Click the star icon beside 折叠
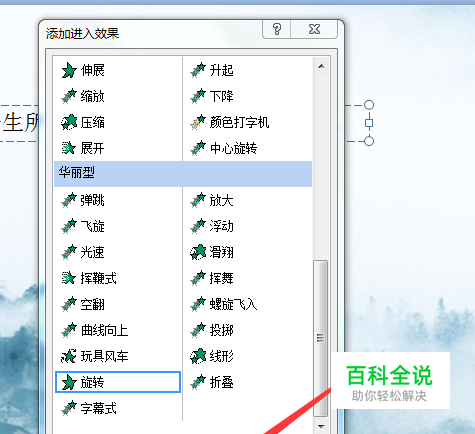The height and width of the screenshot is (434, 475). [198, 382]
